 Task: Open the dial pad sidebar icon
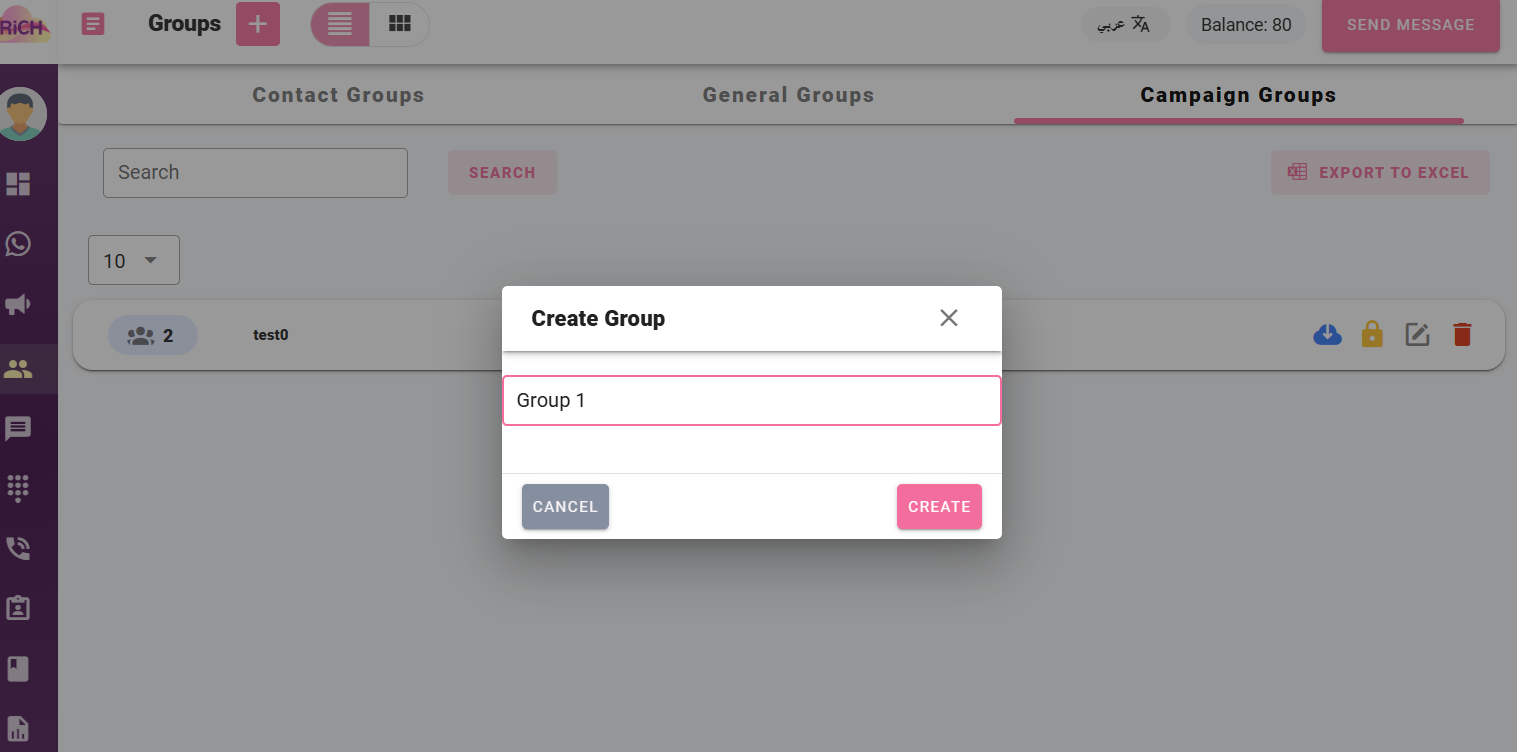tap(18, 488)
